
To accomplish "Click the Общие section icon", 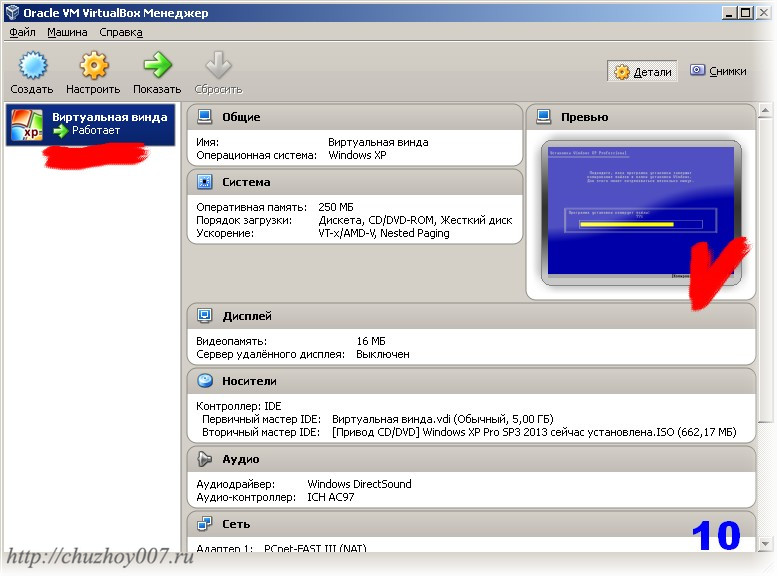I will pyautogui.click(x=204, y=117).
